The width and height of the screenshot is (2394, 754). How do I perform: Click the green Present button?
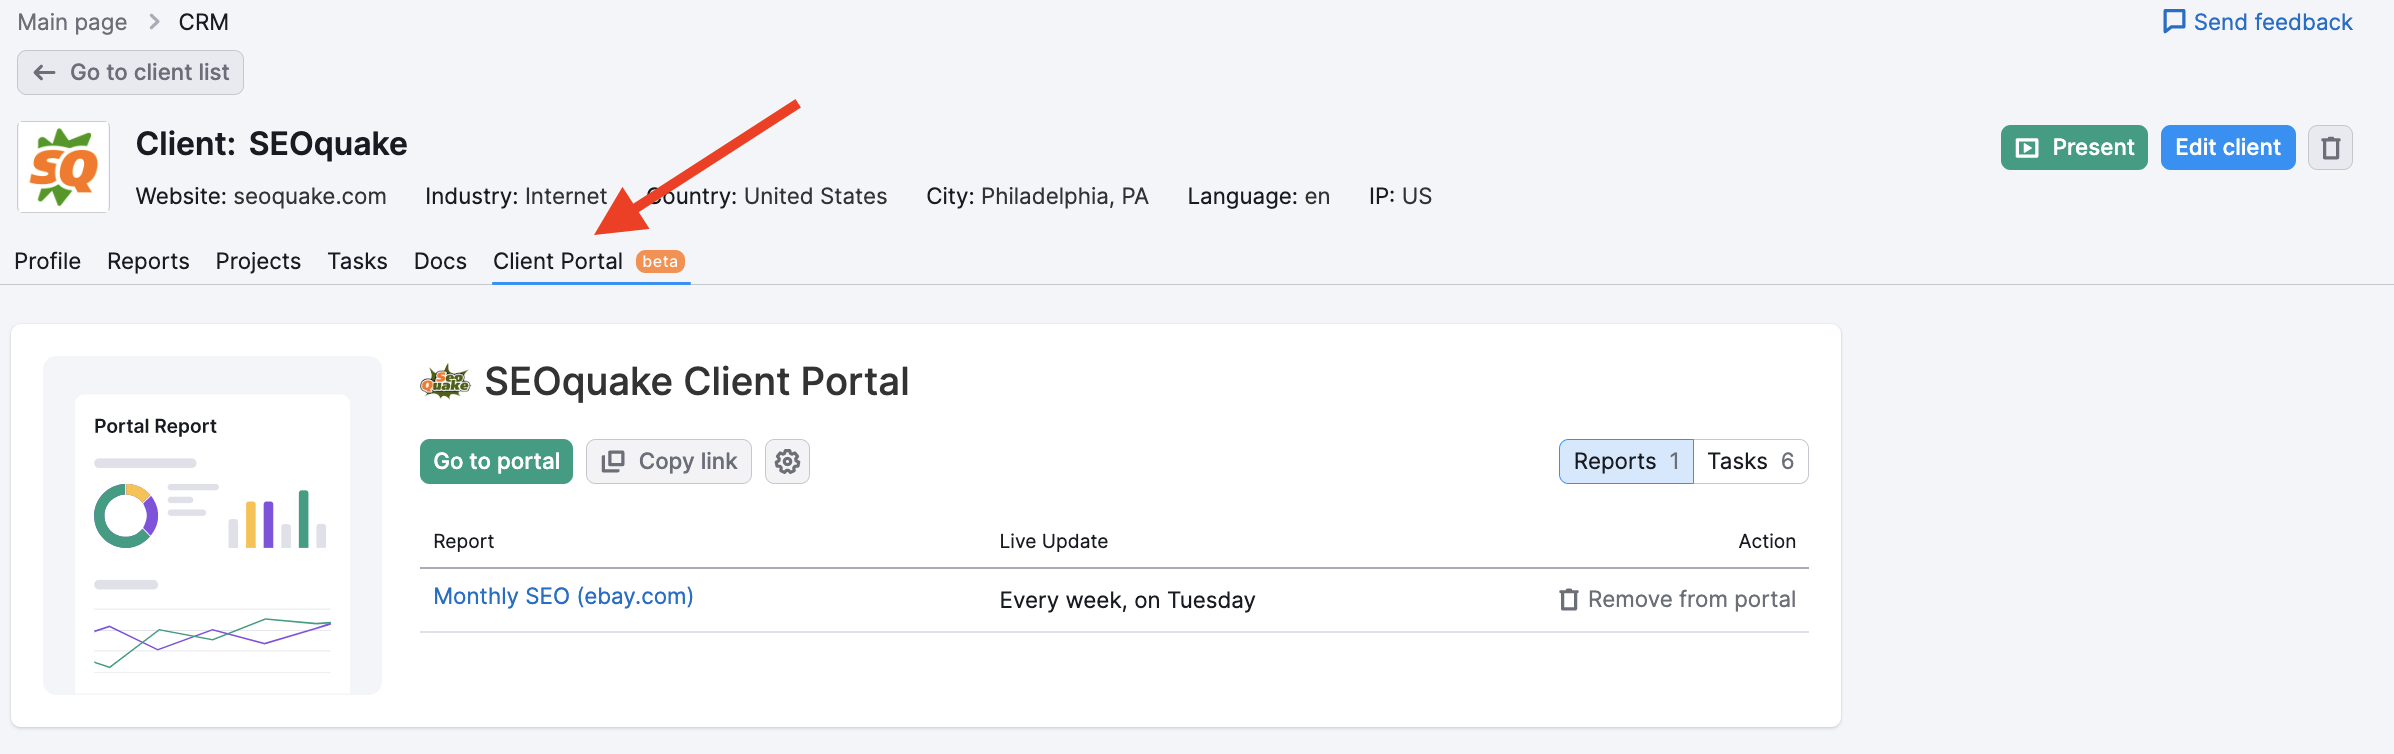[x=2074, y=148]
